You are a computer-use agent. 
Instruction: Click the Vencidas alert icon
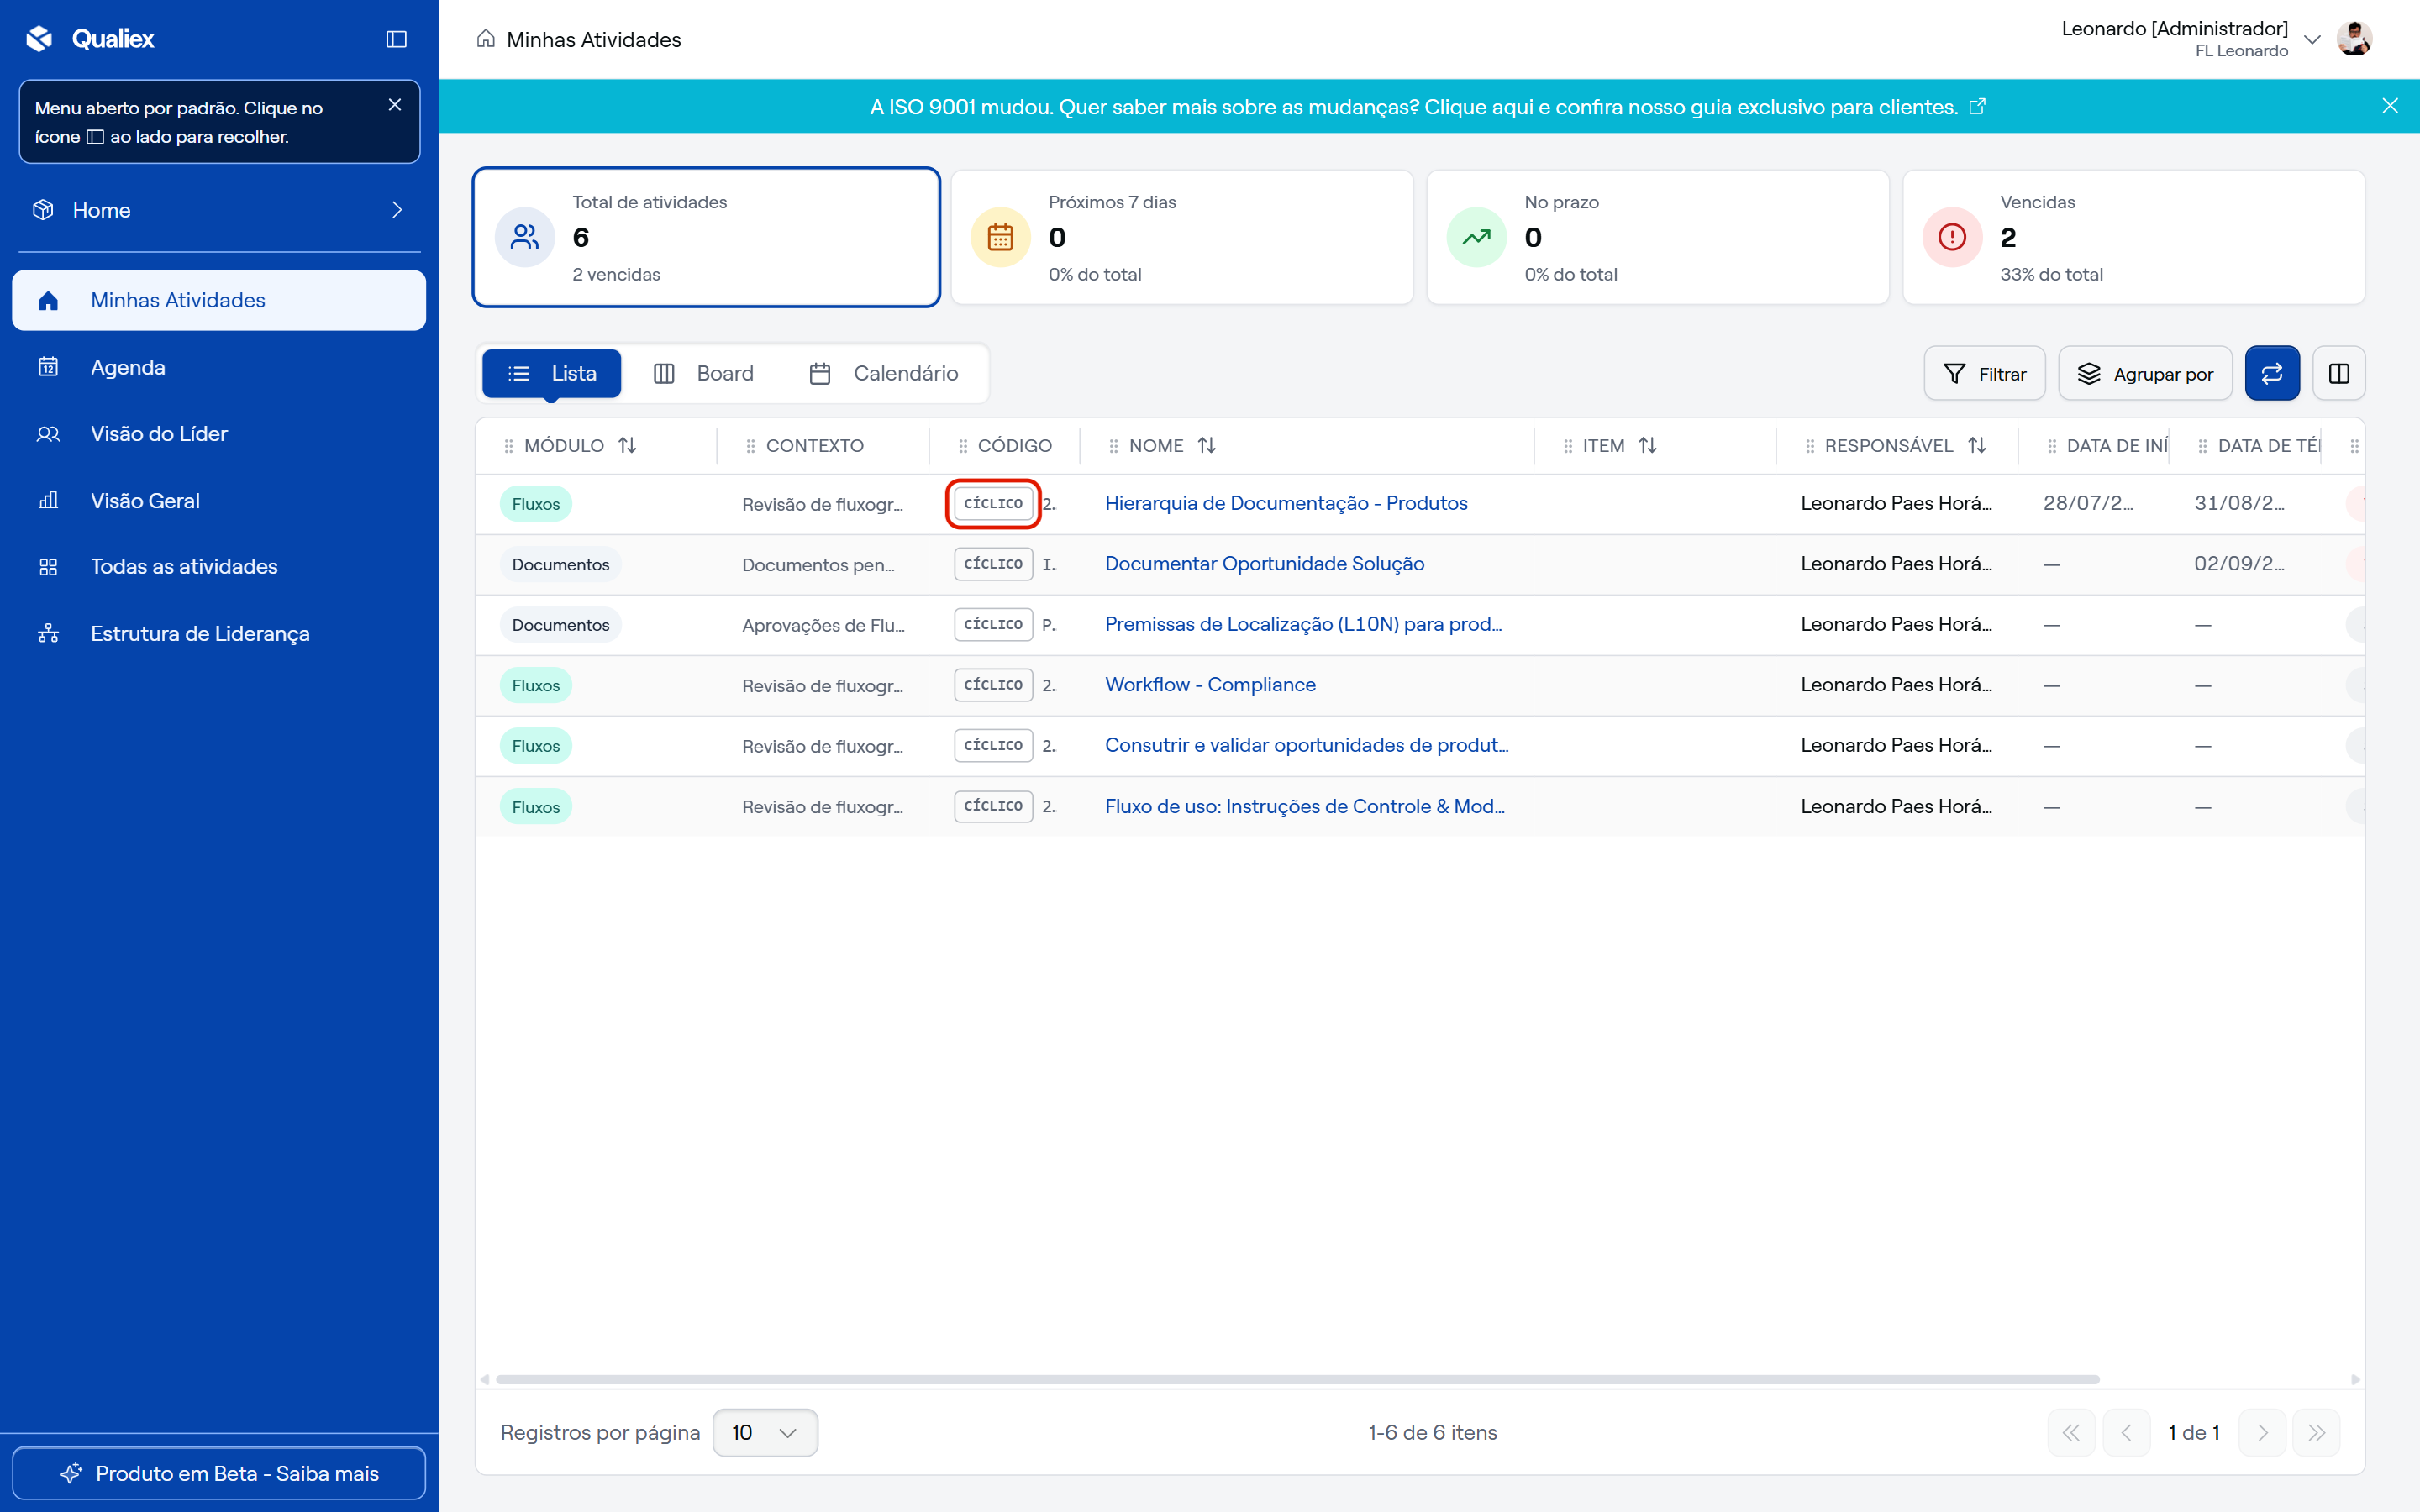(x=1953, y=237)
